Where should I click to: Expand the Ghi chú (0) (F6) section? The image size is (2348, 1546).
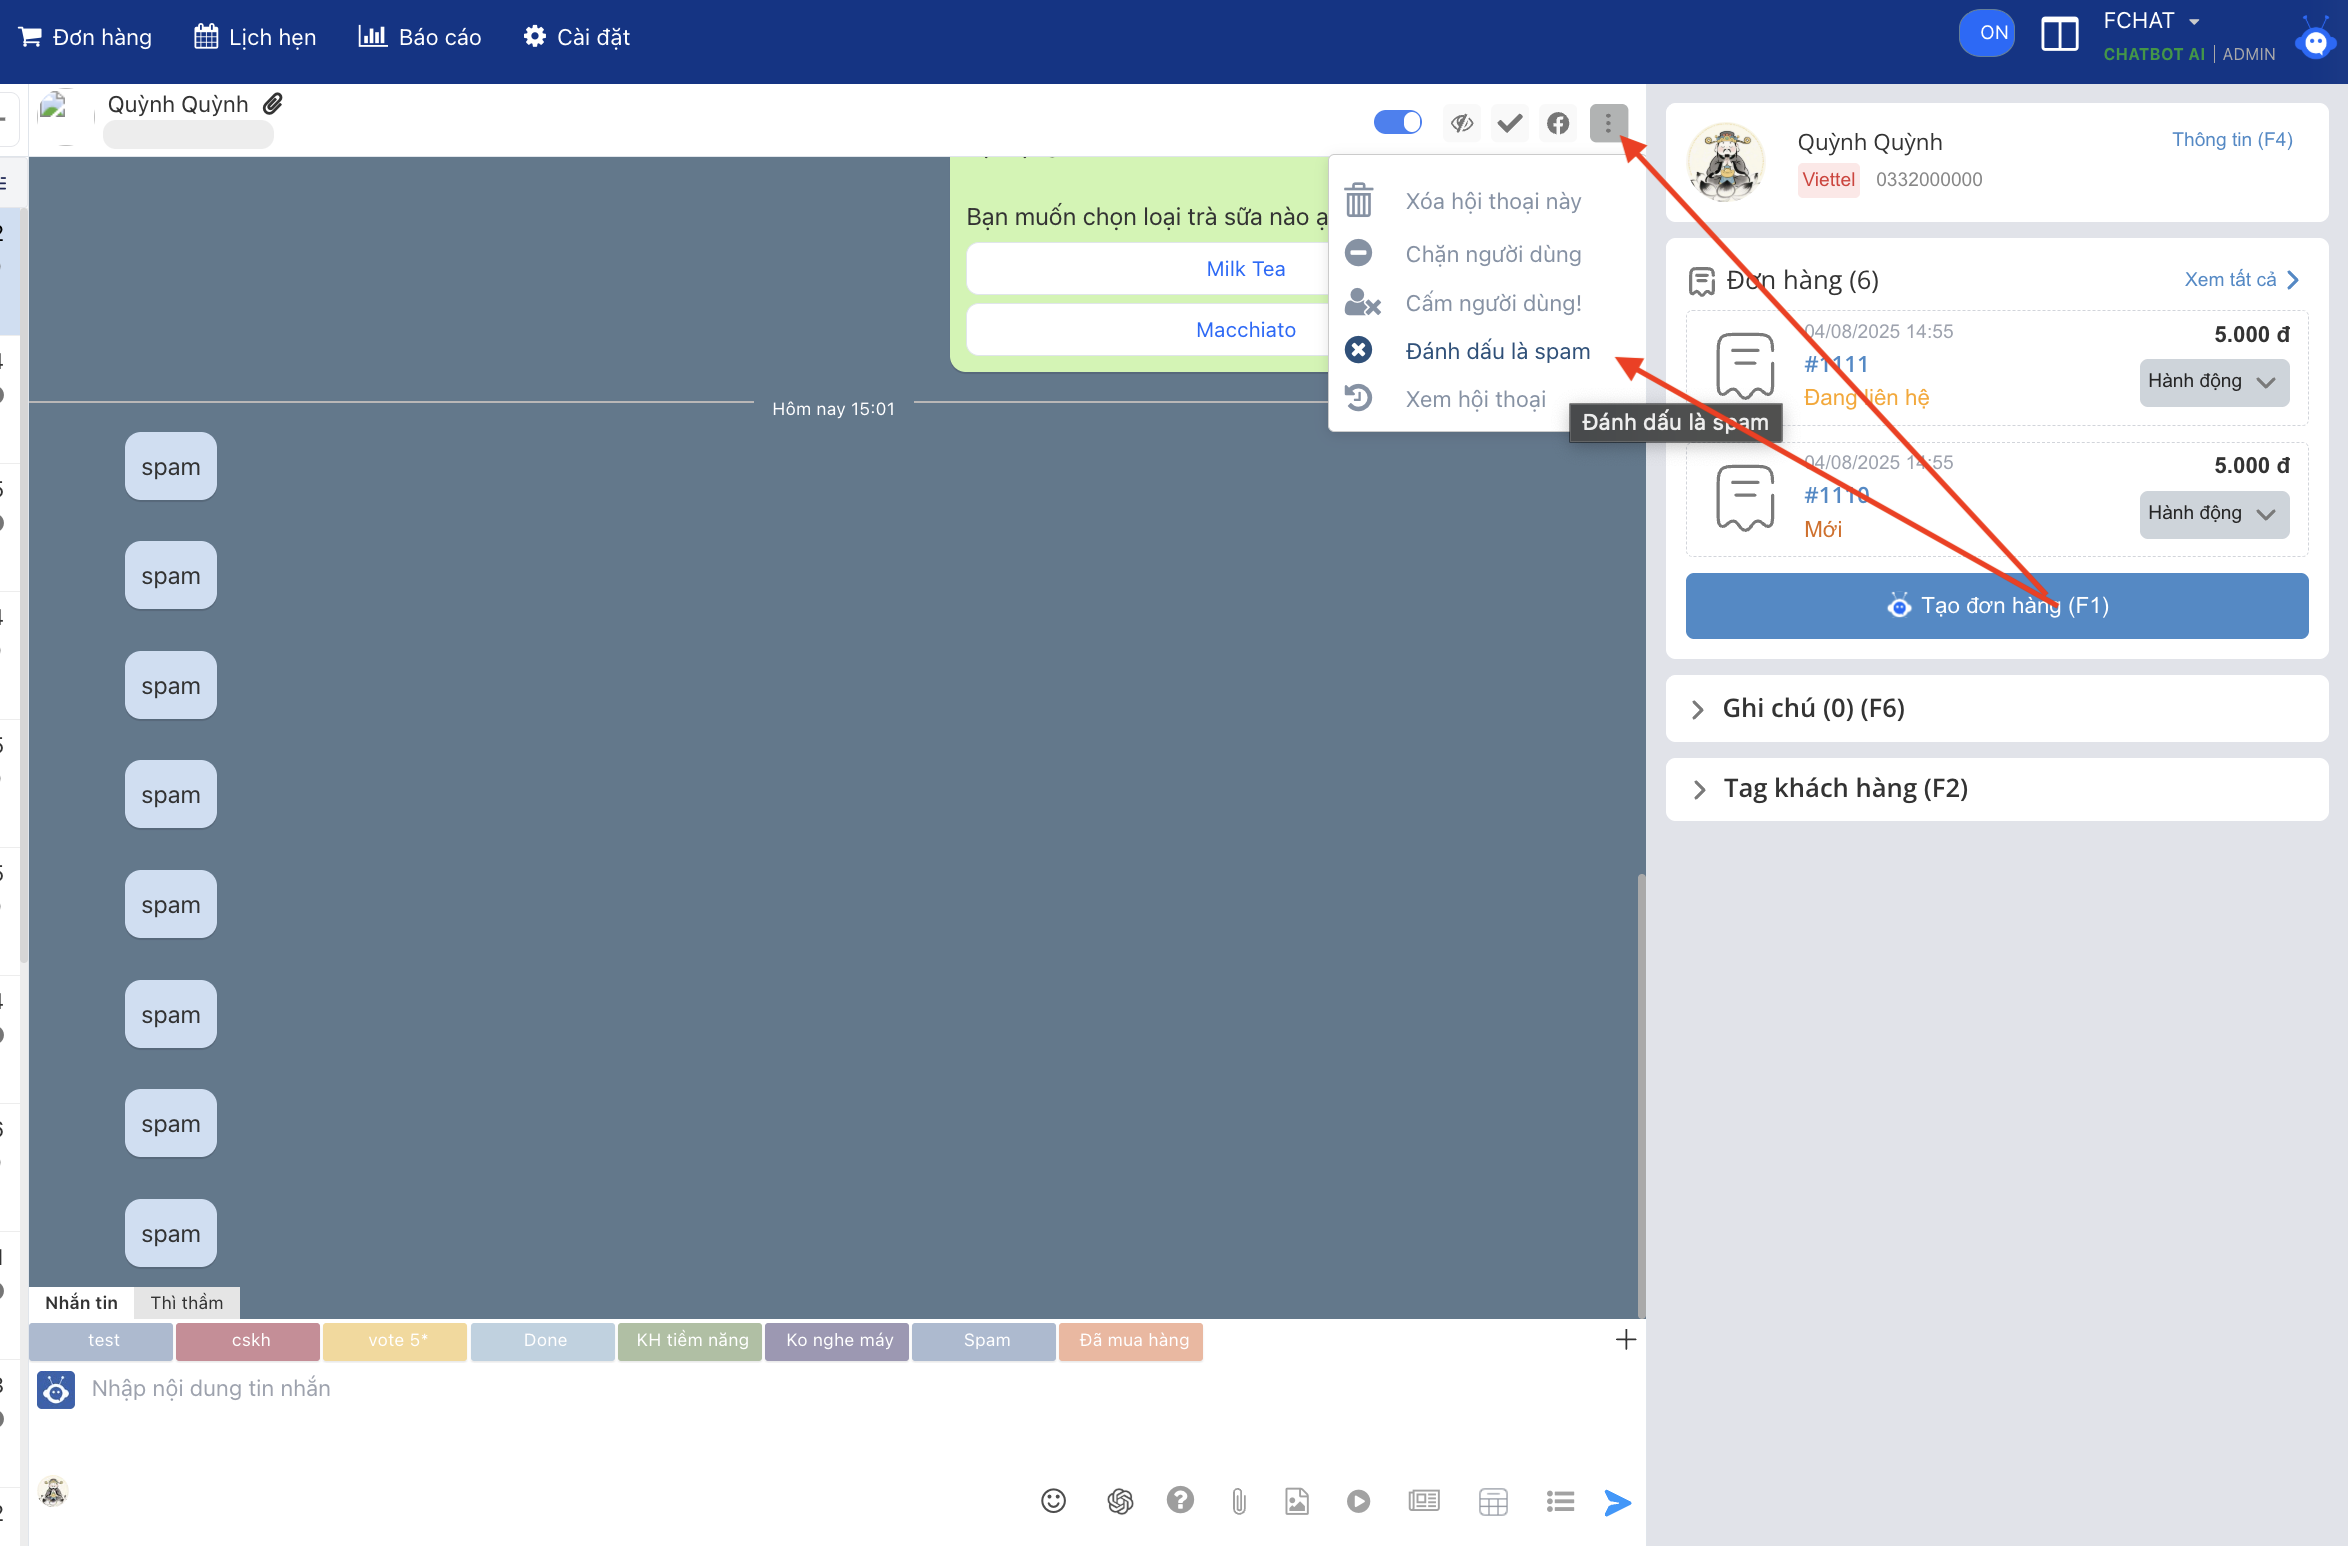[1812, 708]
